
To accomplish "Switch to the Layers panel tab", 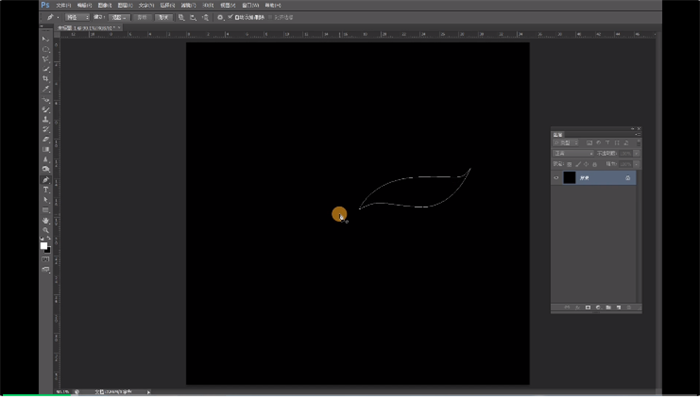I will point(558,135).
